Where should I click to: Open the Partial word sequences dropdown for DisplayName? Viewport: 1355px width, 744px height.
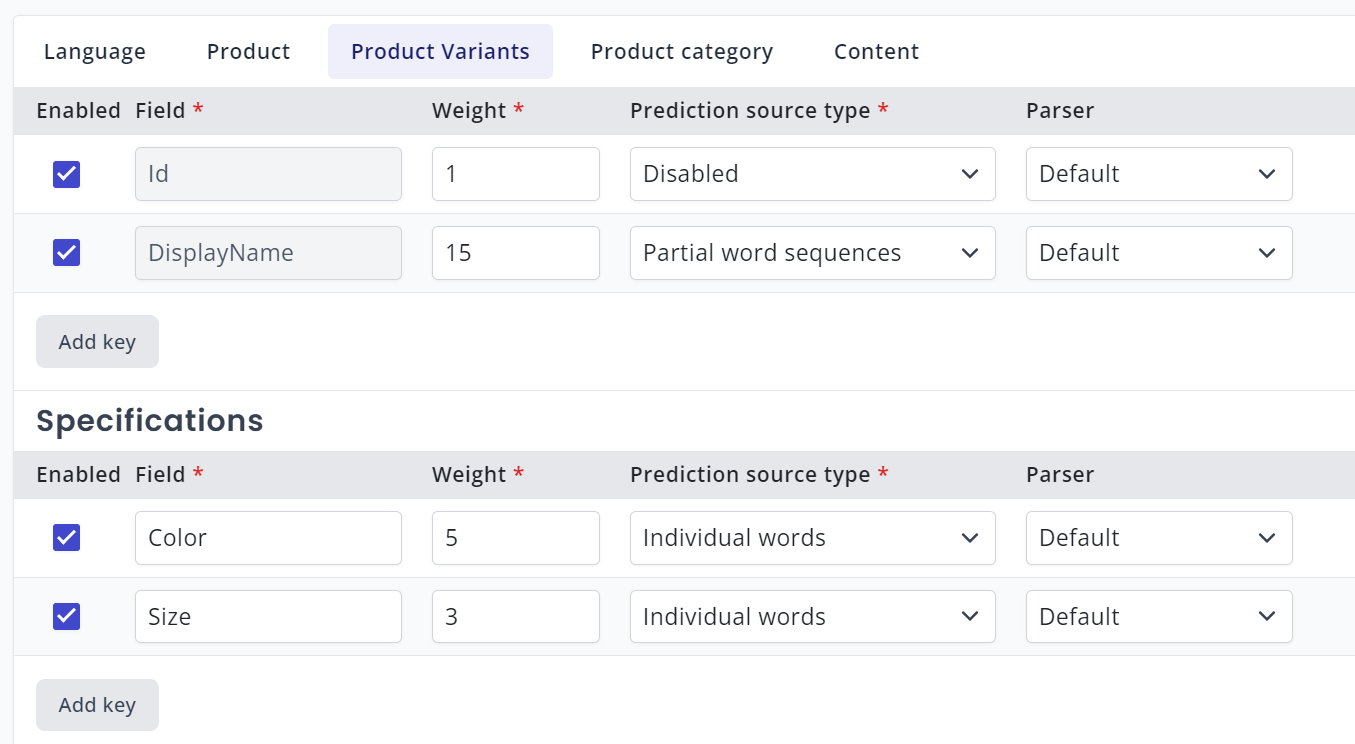coord(812,252)
